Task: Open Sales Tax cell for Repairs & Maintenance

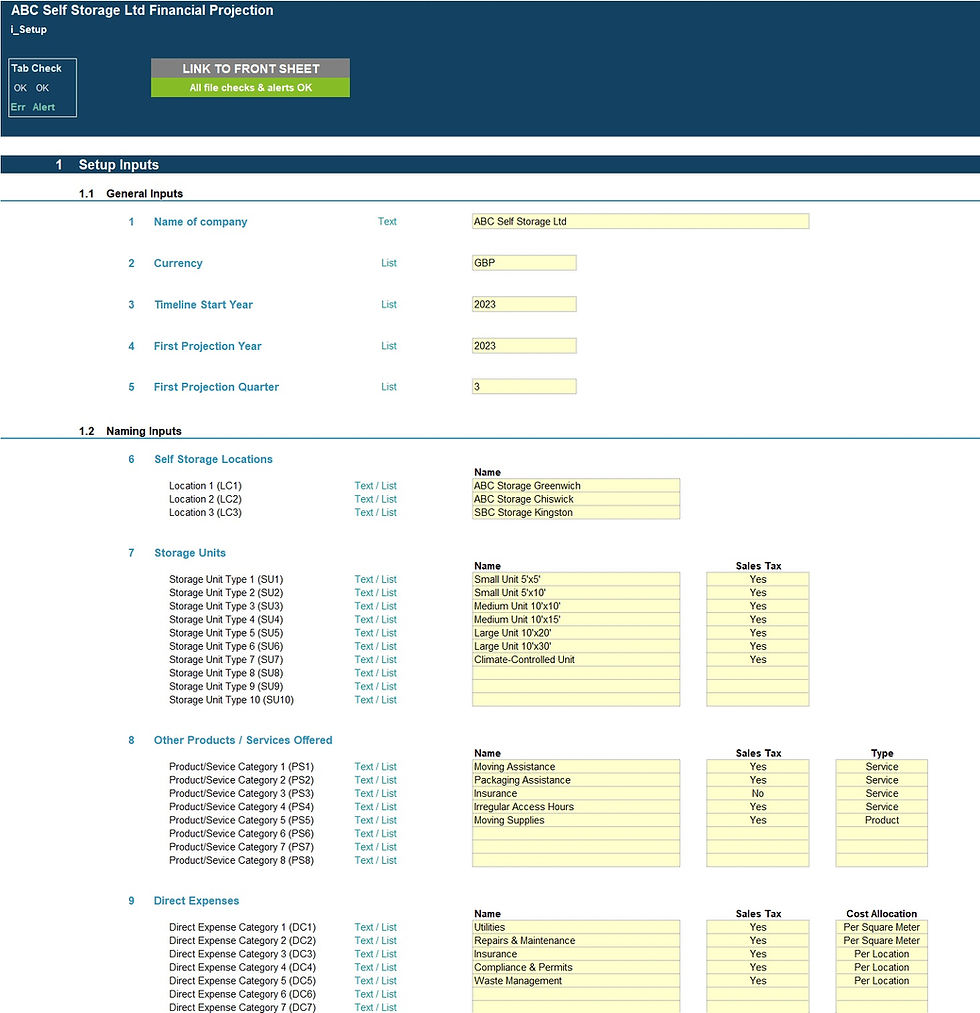Action: tap(758, 941)
